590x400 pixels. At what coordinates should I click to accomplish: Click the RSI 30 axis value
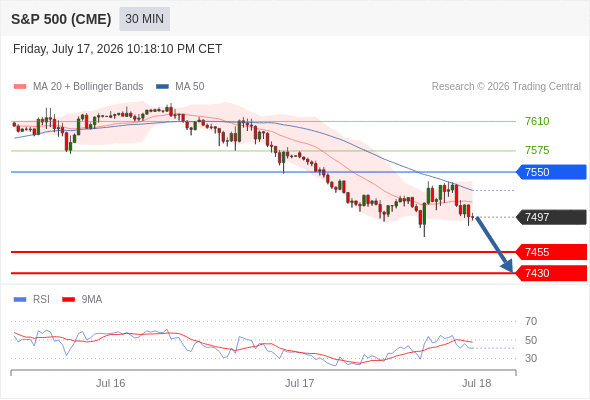[531, 358]
